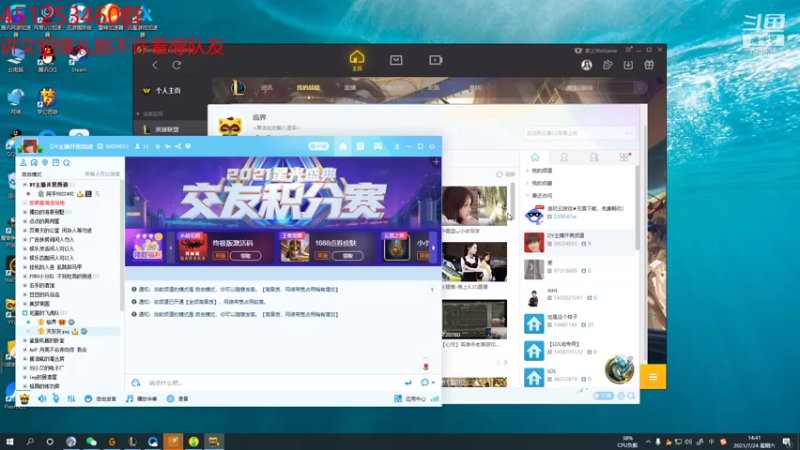Open 【LOL组专用】 channel in recent list
This screenshot has height=450, width=800.
[x=580, y=351]
